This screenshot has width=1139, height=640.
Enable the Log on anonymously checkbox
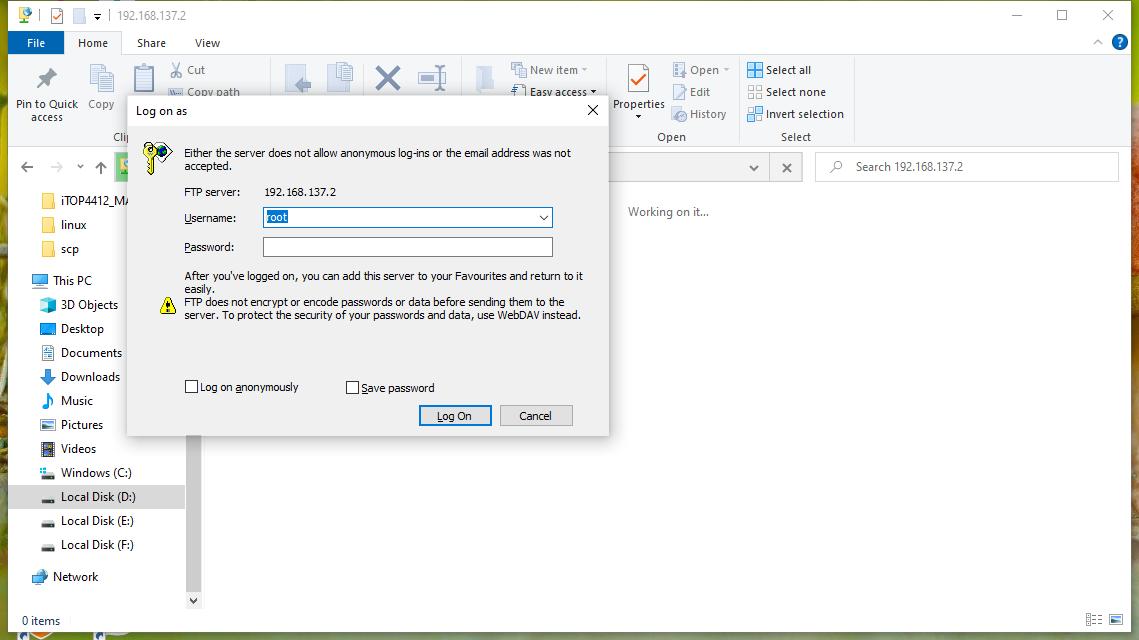point(192,387)
